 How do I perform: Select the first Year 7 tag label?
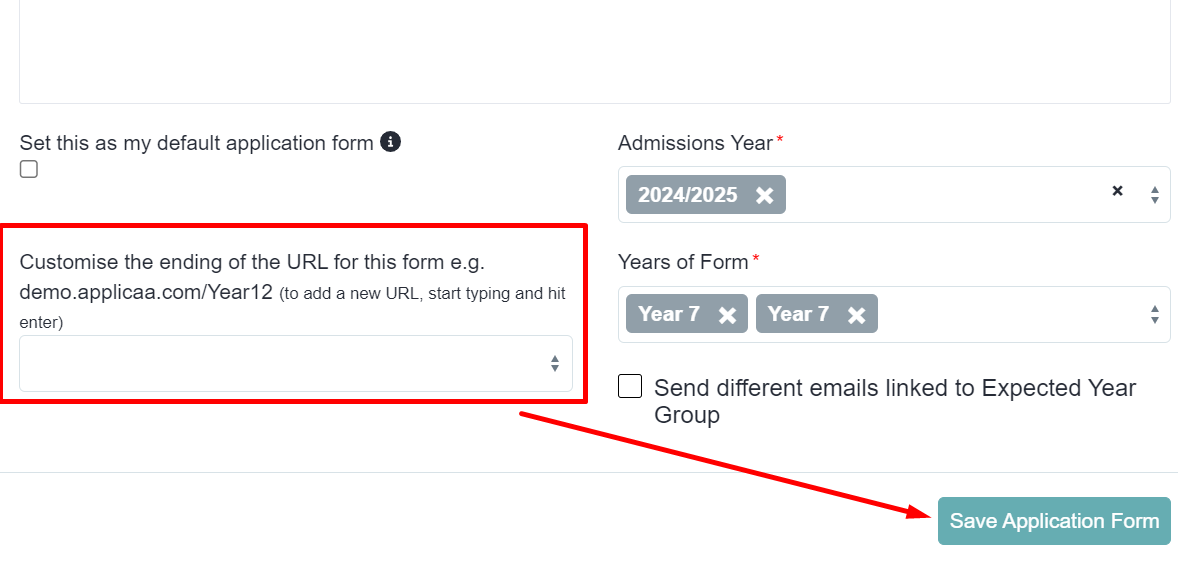pos(669,314)
